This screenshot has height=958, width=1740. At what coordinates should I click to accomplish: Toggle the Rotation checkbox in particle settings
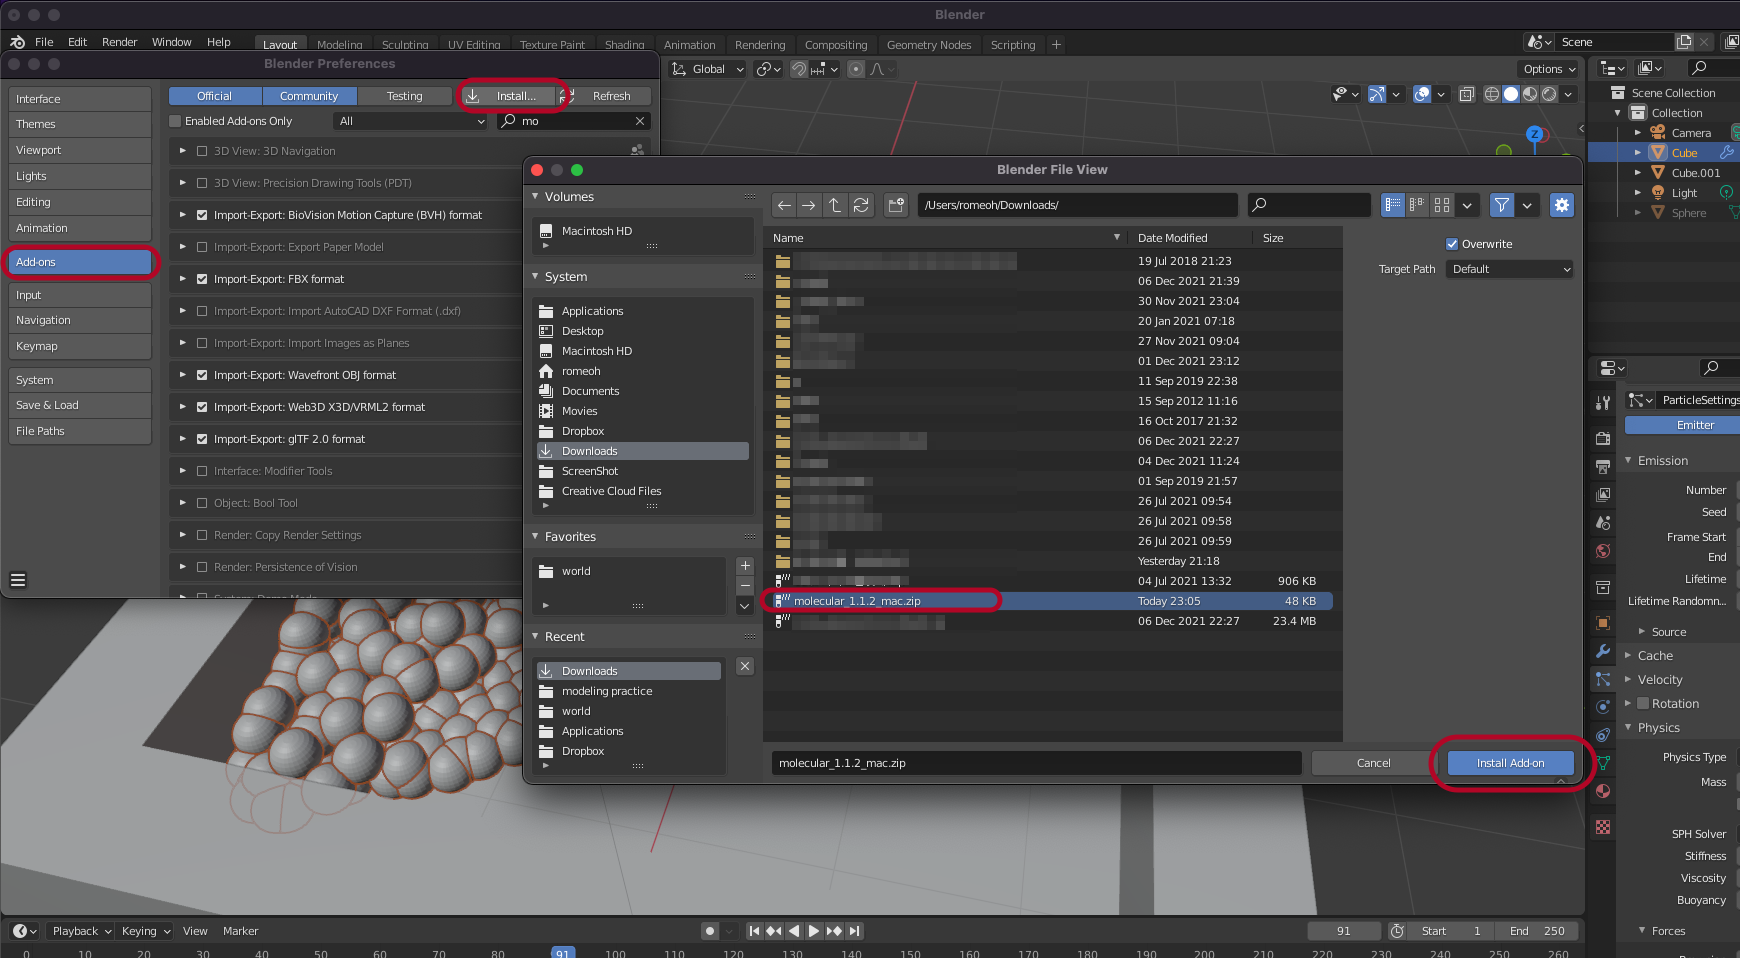1643,704
